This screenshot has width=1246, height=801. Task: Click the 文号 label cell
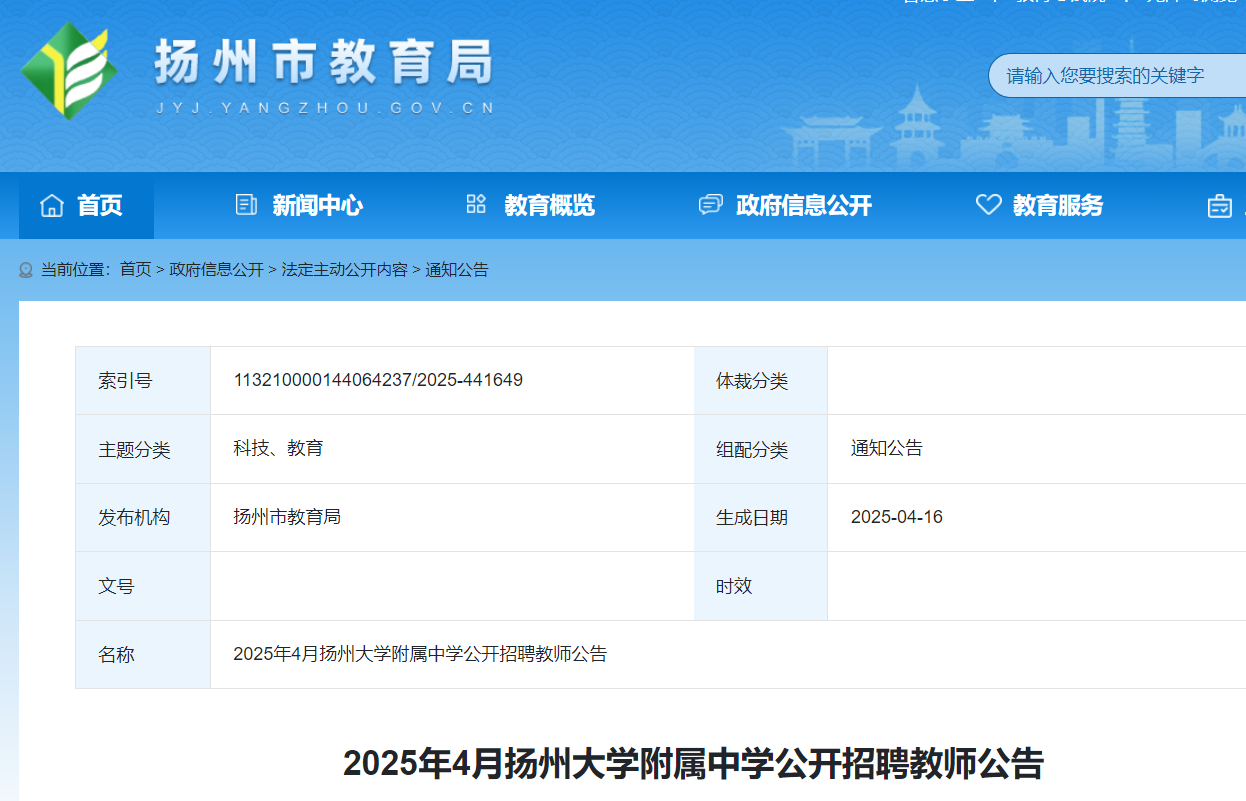[143, 586]
